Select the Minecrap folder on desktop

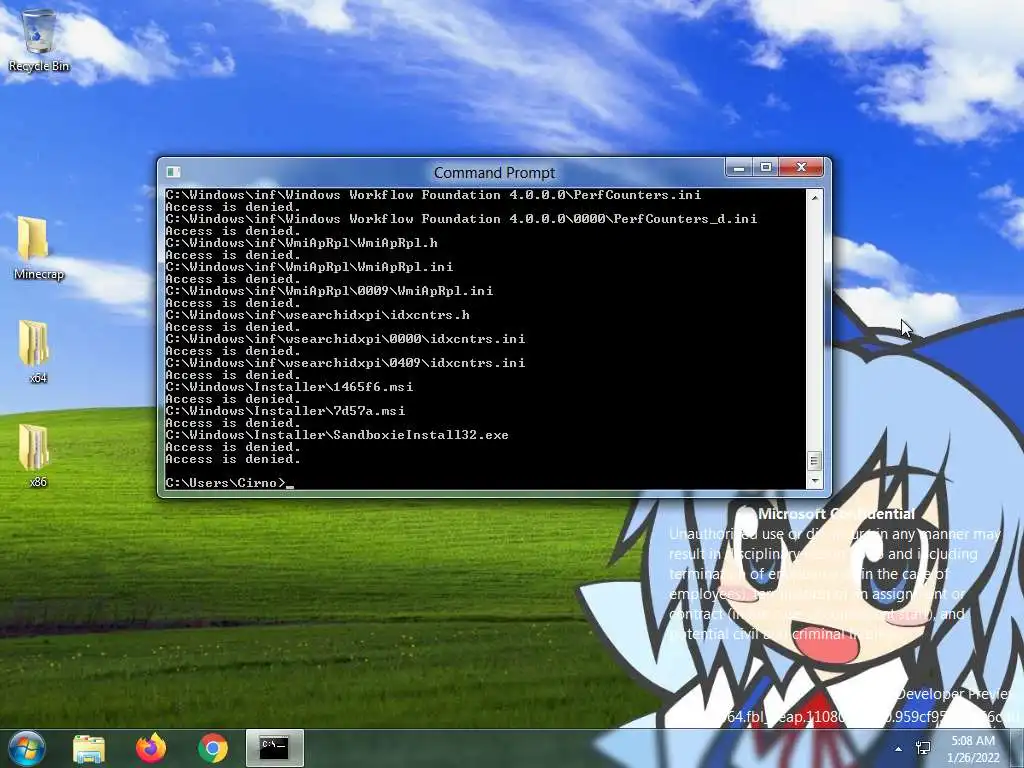coord(38,248)
